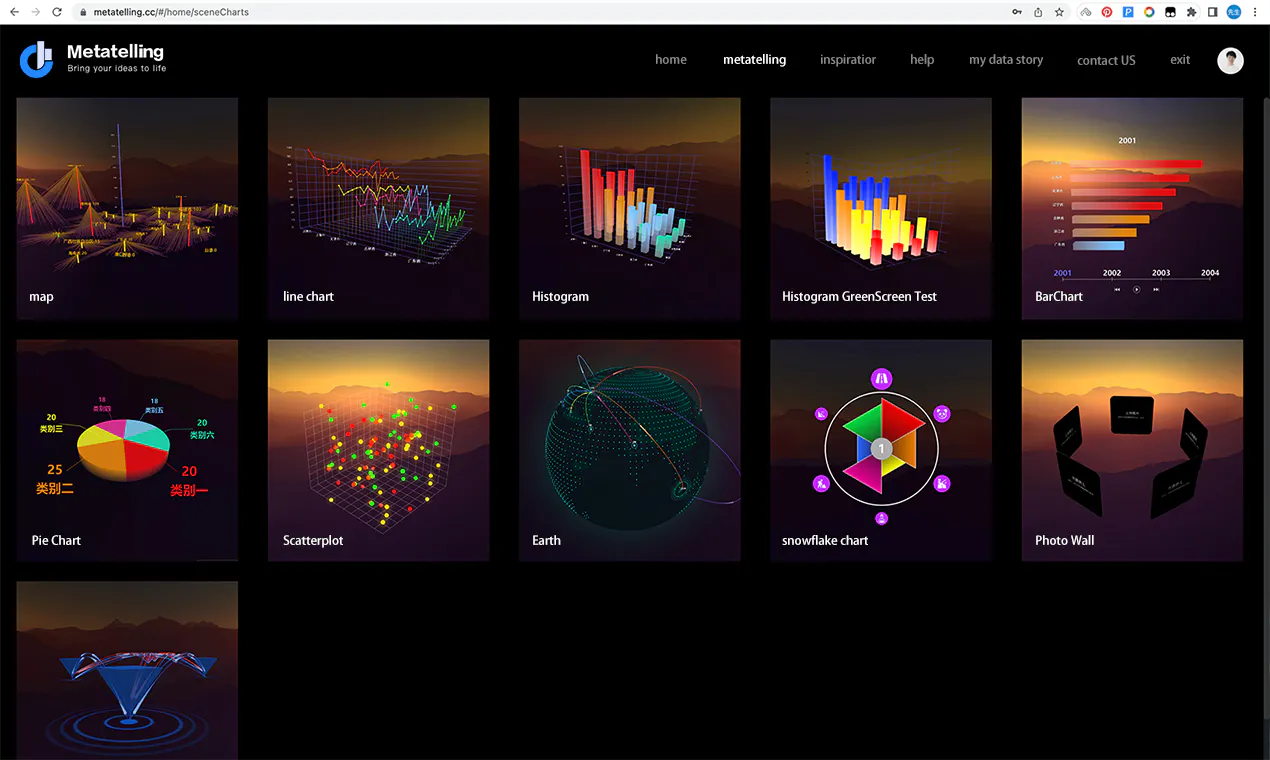Open the help nav item
Viewport: 1270px width, 760px height.
[922, 60]
